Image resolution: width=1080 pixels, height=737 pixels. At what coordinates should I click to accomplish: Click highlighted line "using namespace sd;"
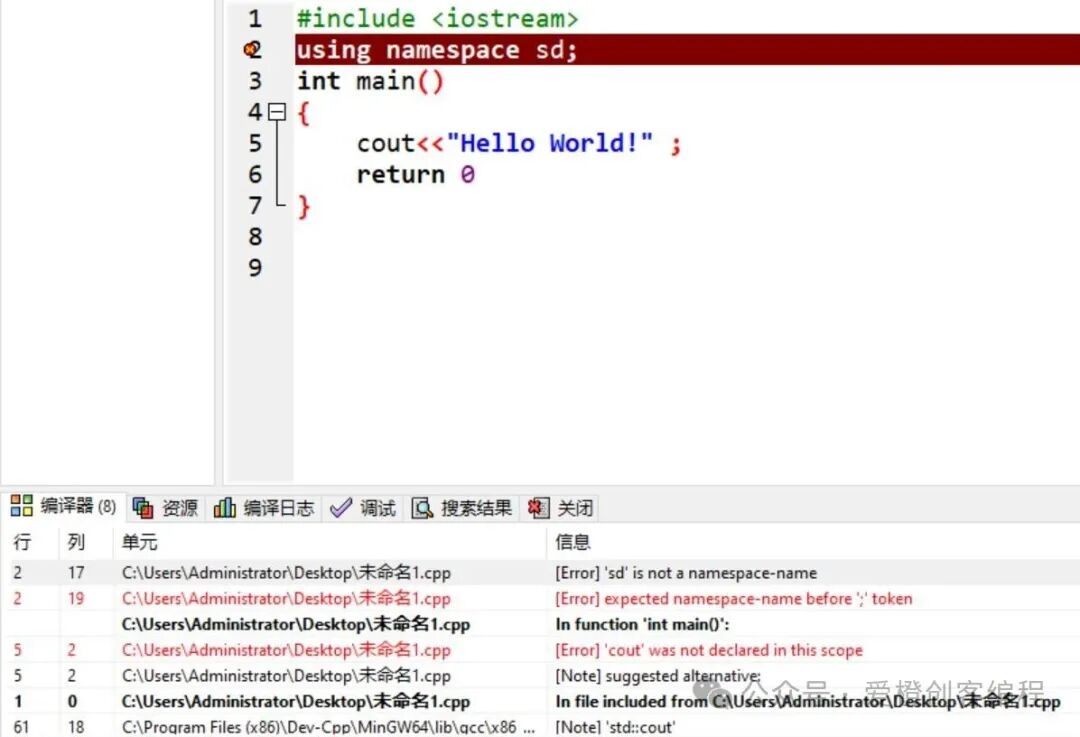point(436,50)
